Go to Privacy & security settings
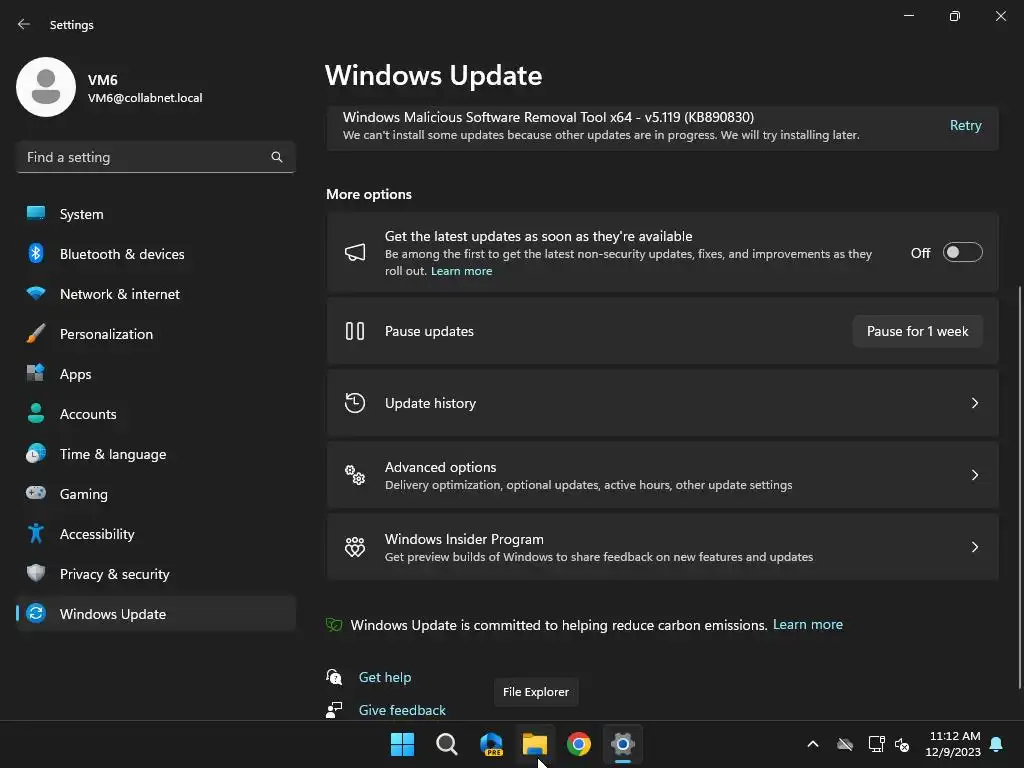The width and height of the screenshot is (1024, 768). pyautogui.click(x=156, y=573)
